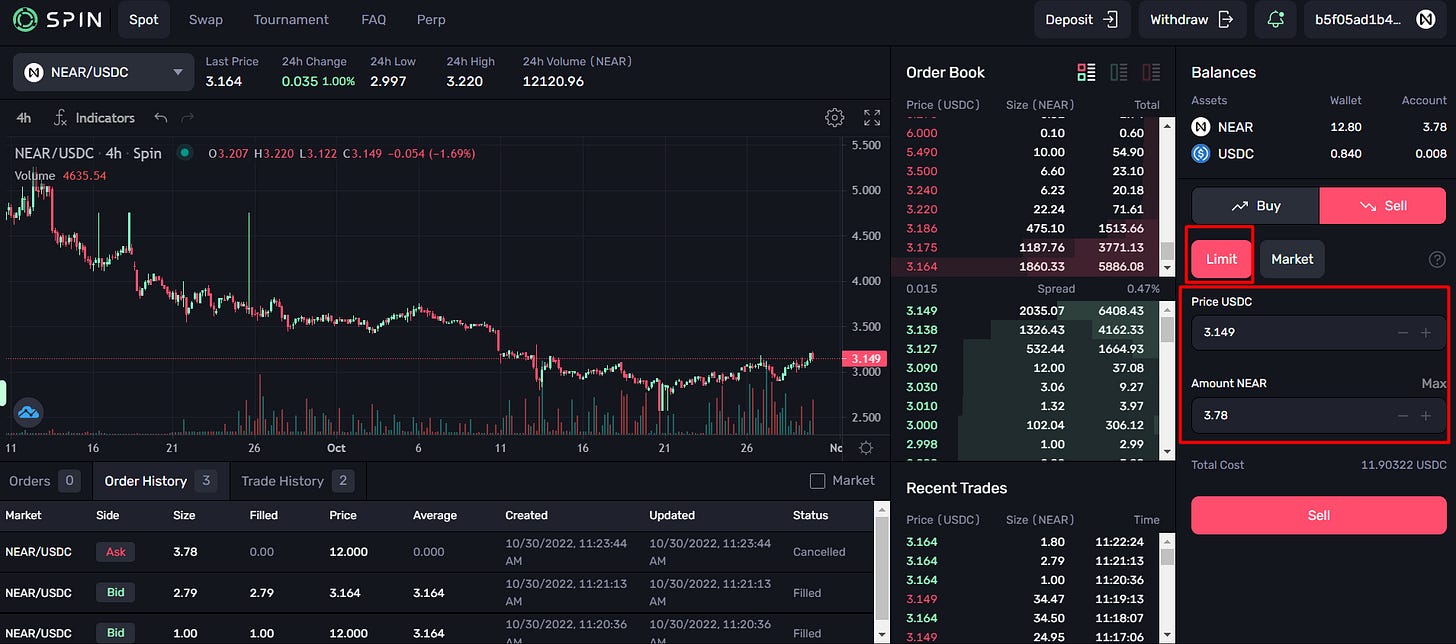The height and width of the screenshot is (644, 1456).
Task: Select Limit order type
Action: (1221, 259)
